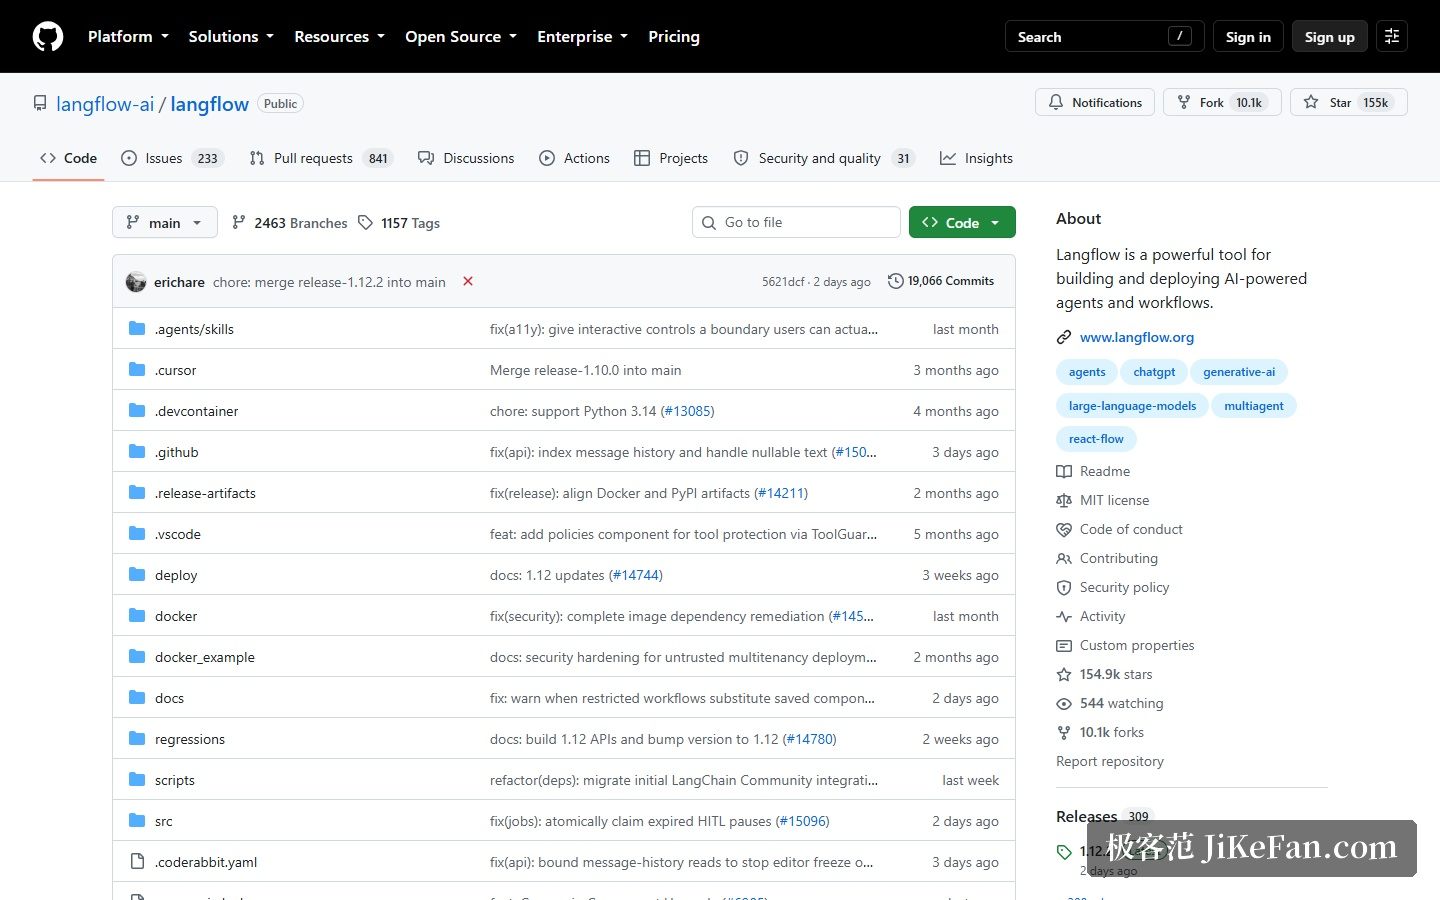Open the appearance settings icon beside Sign up
Viewport: 1440px width, 900px height.
coord(1392,36)
